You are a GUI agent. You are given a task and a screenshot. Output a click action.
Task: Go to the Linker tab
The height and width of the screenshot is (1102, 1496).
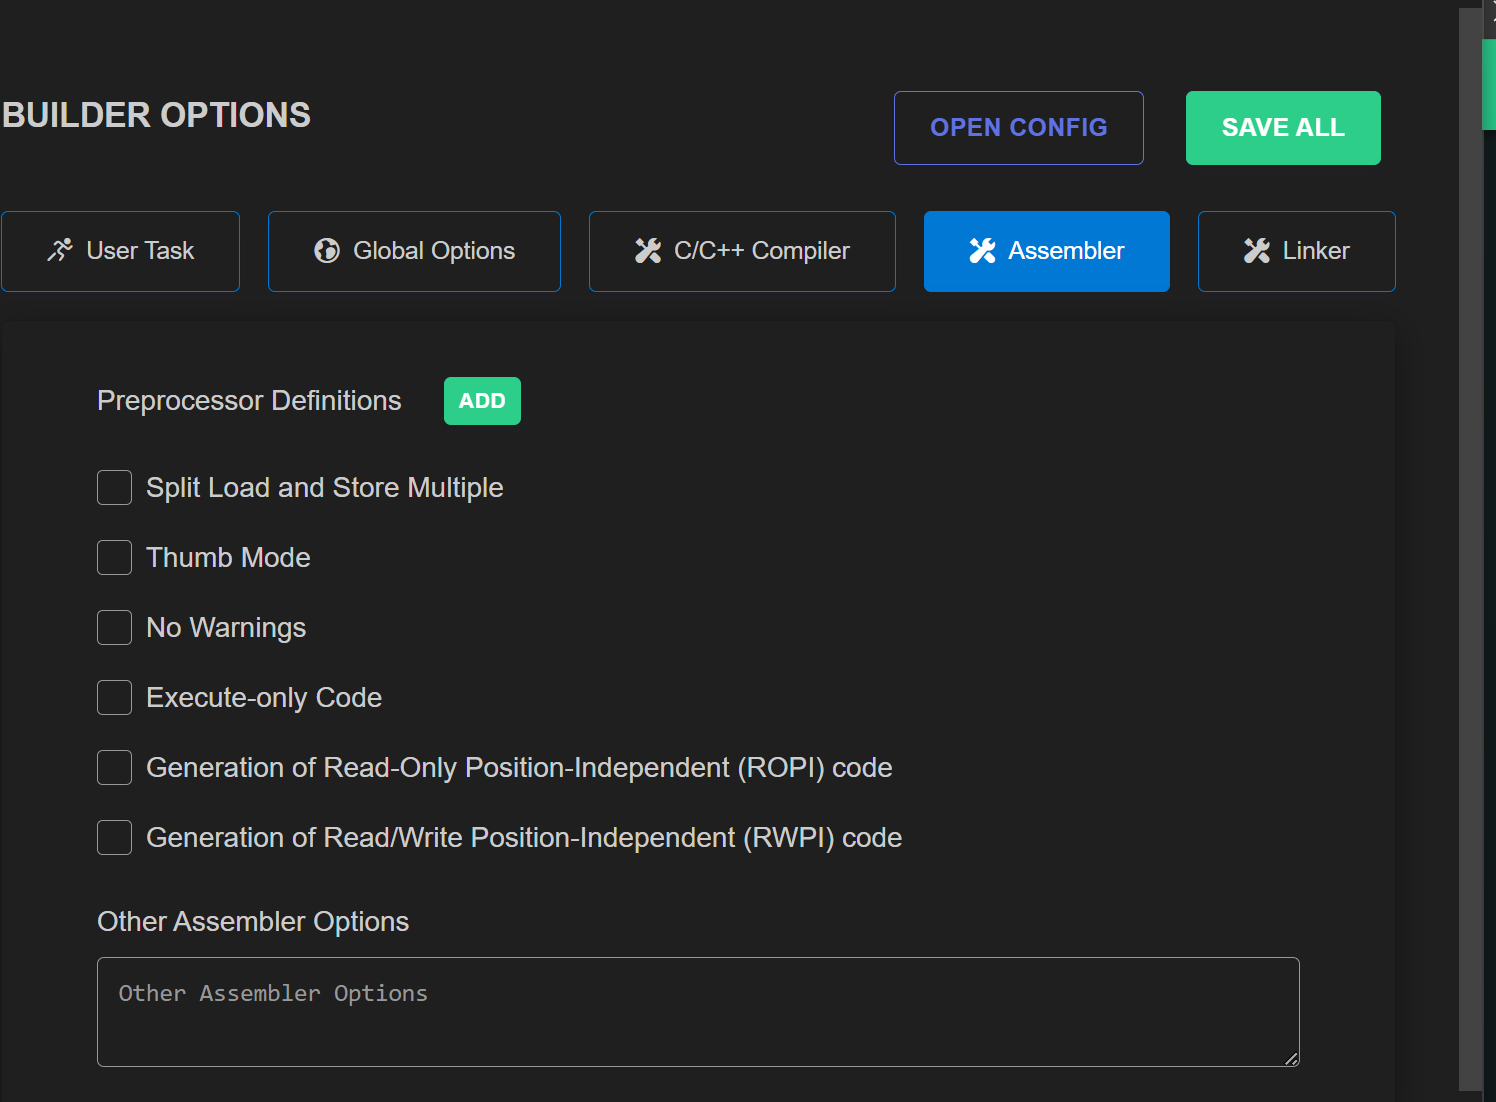pos(1297,251)
